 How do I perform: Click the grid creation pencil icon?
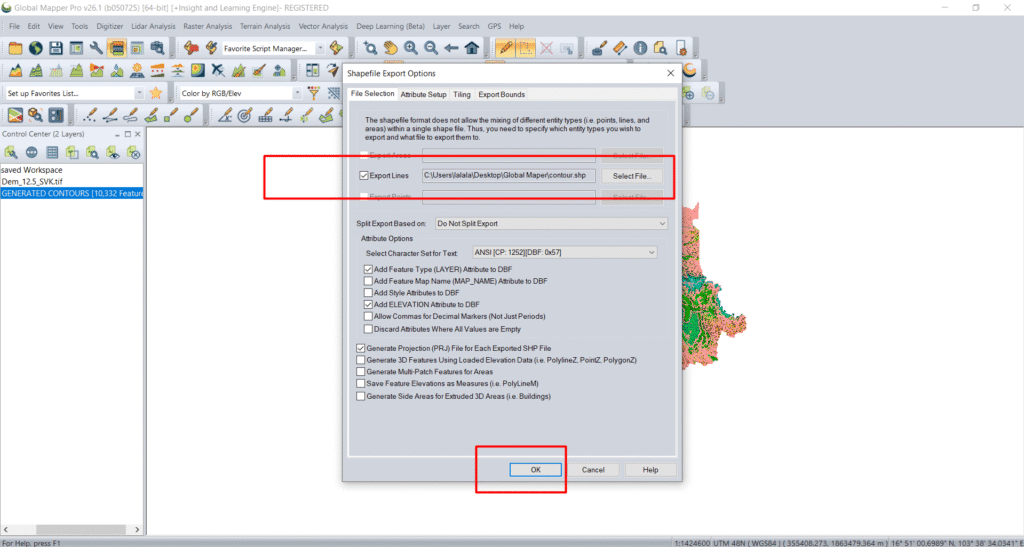point(265,116)
